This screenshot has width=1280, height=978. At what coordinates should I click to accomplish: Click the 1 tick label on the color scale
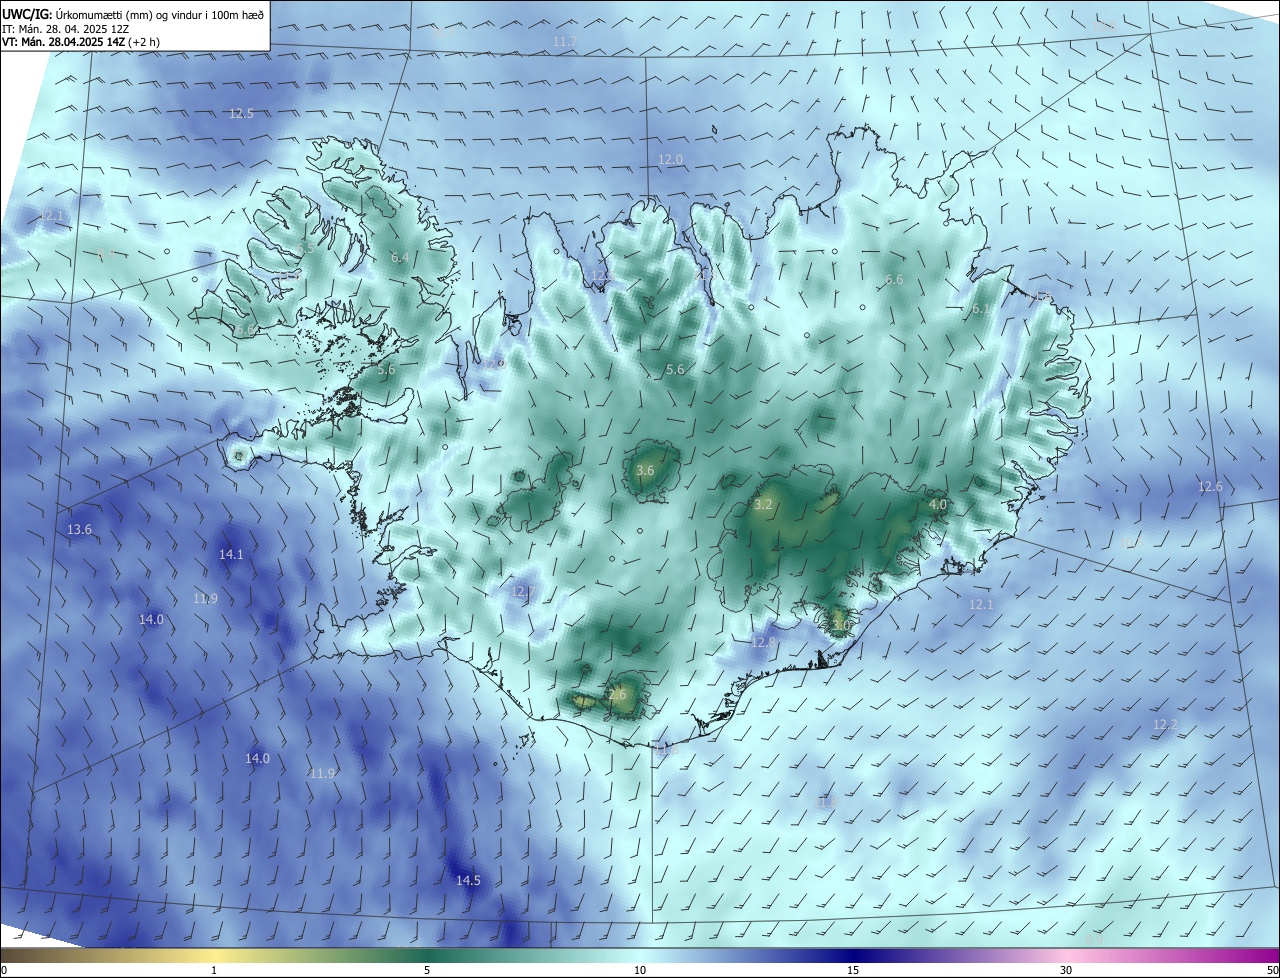214,970
